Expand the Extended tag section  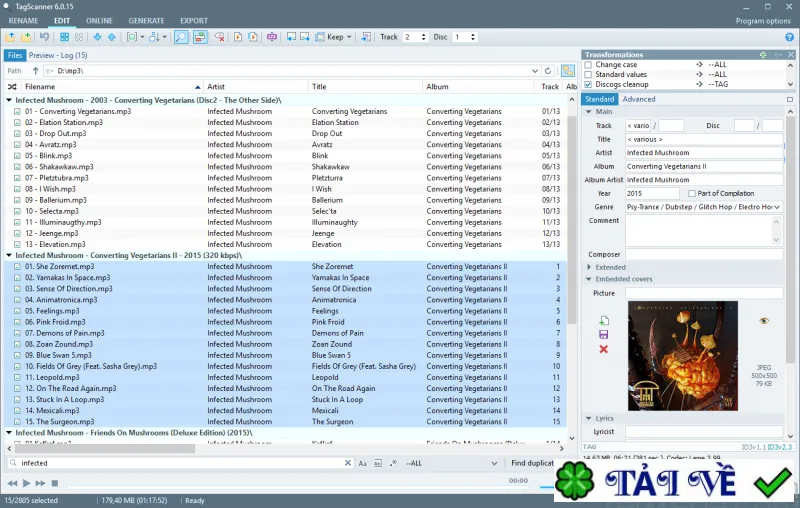click(589, 267)
